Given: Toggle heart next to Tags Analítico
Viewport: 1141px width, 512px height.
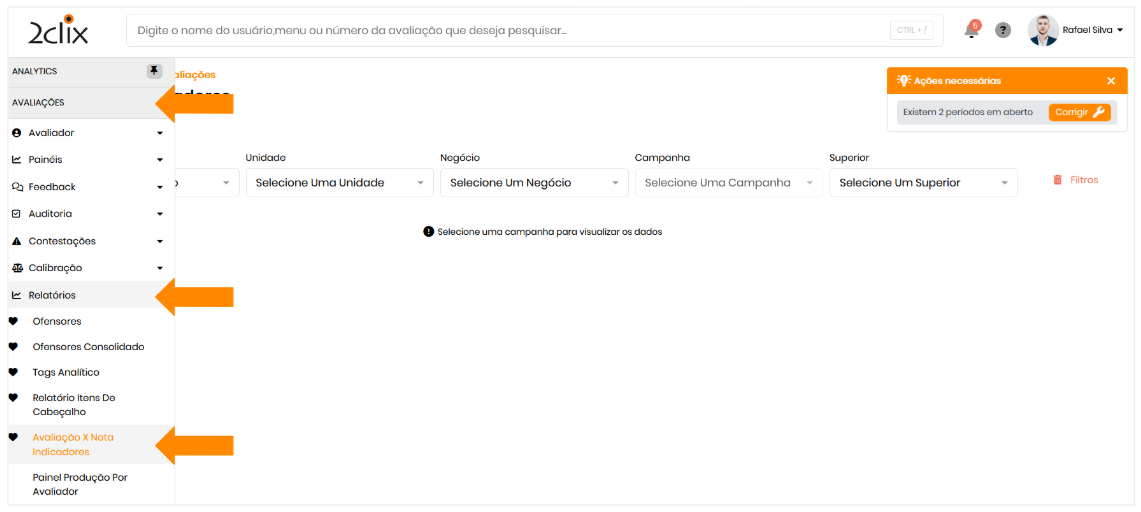Looking at the screenshot, I should coord(13,372).
